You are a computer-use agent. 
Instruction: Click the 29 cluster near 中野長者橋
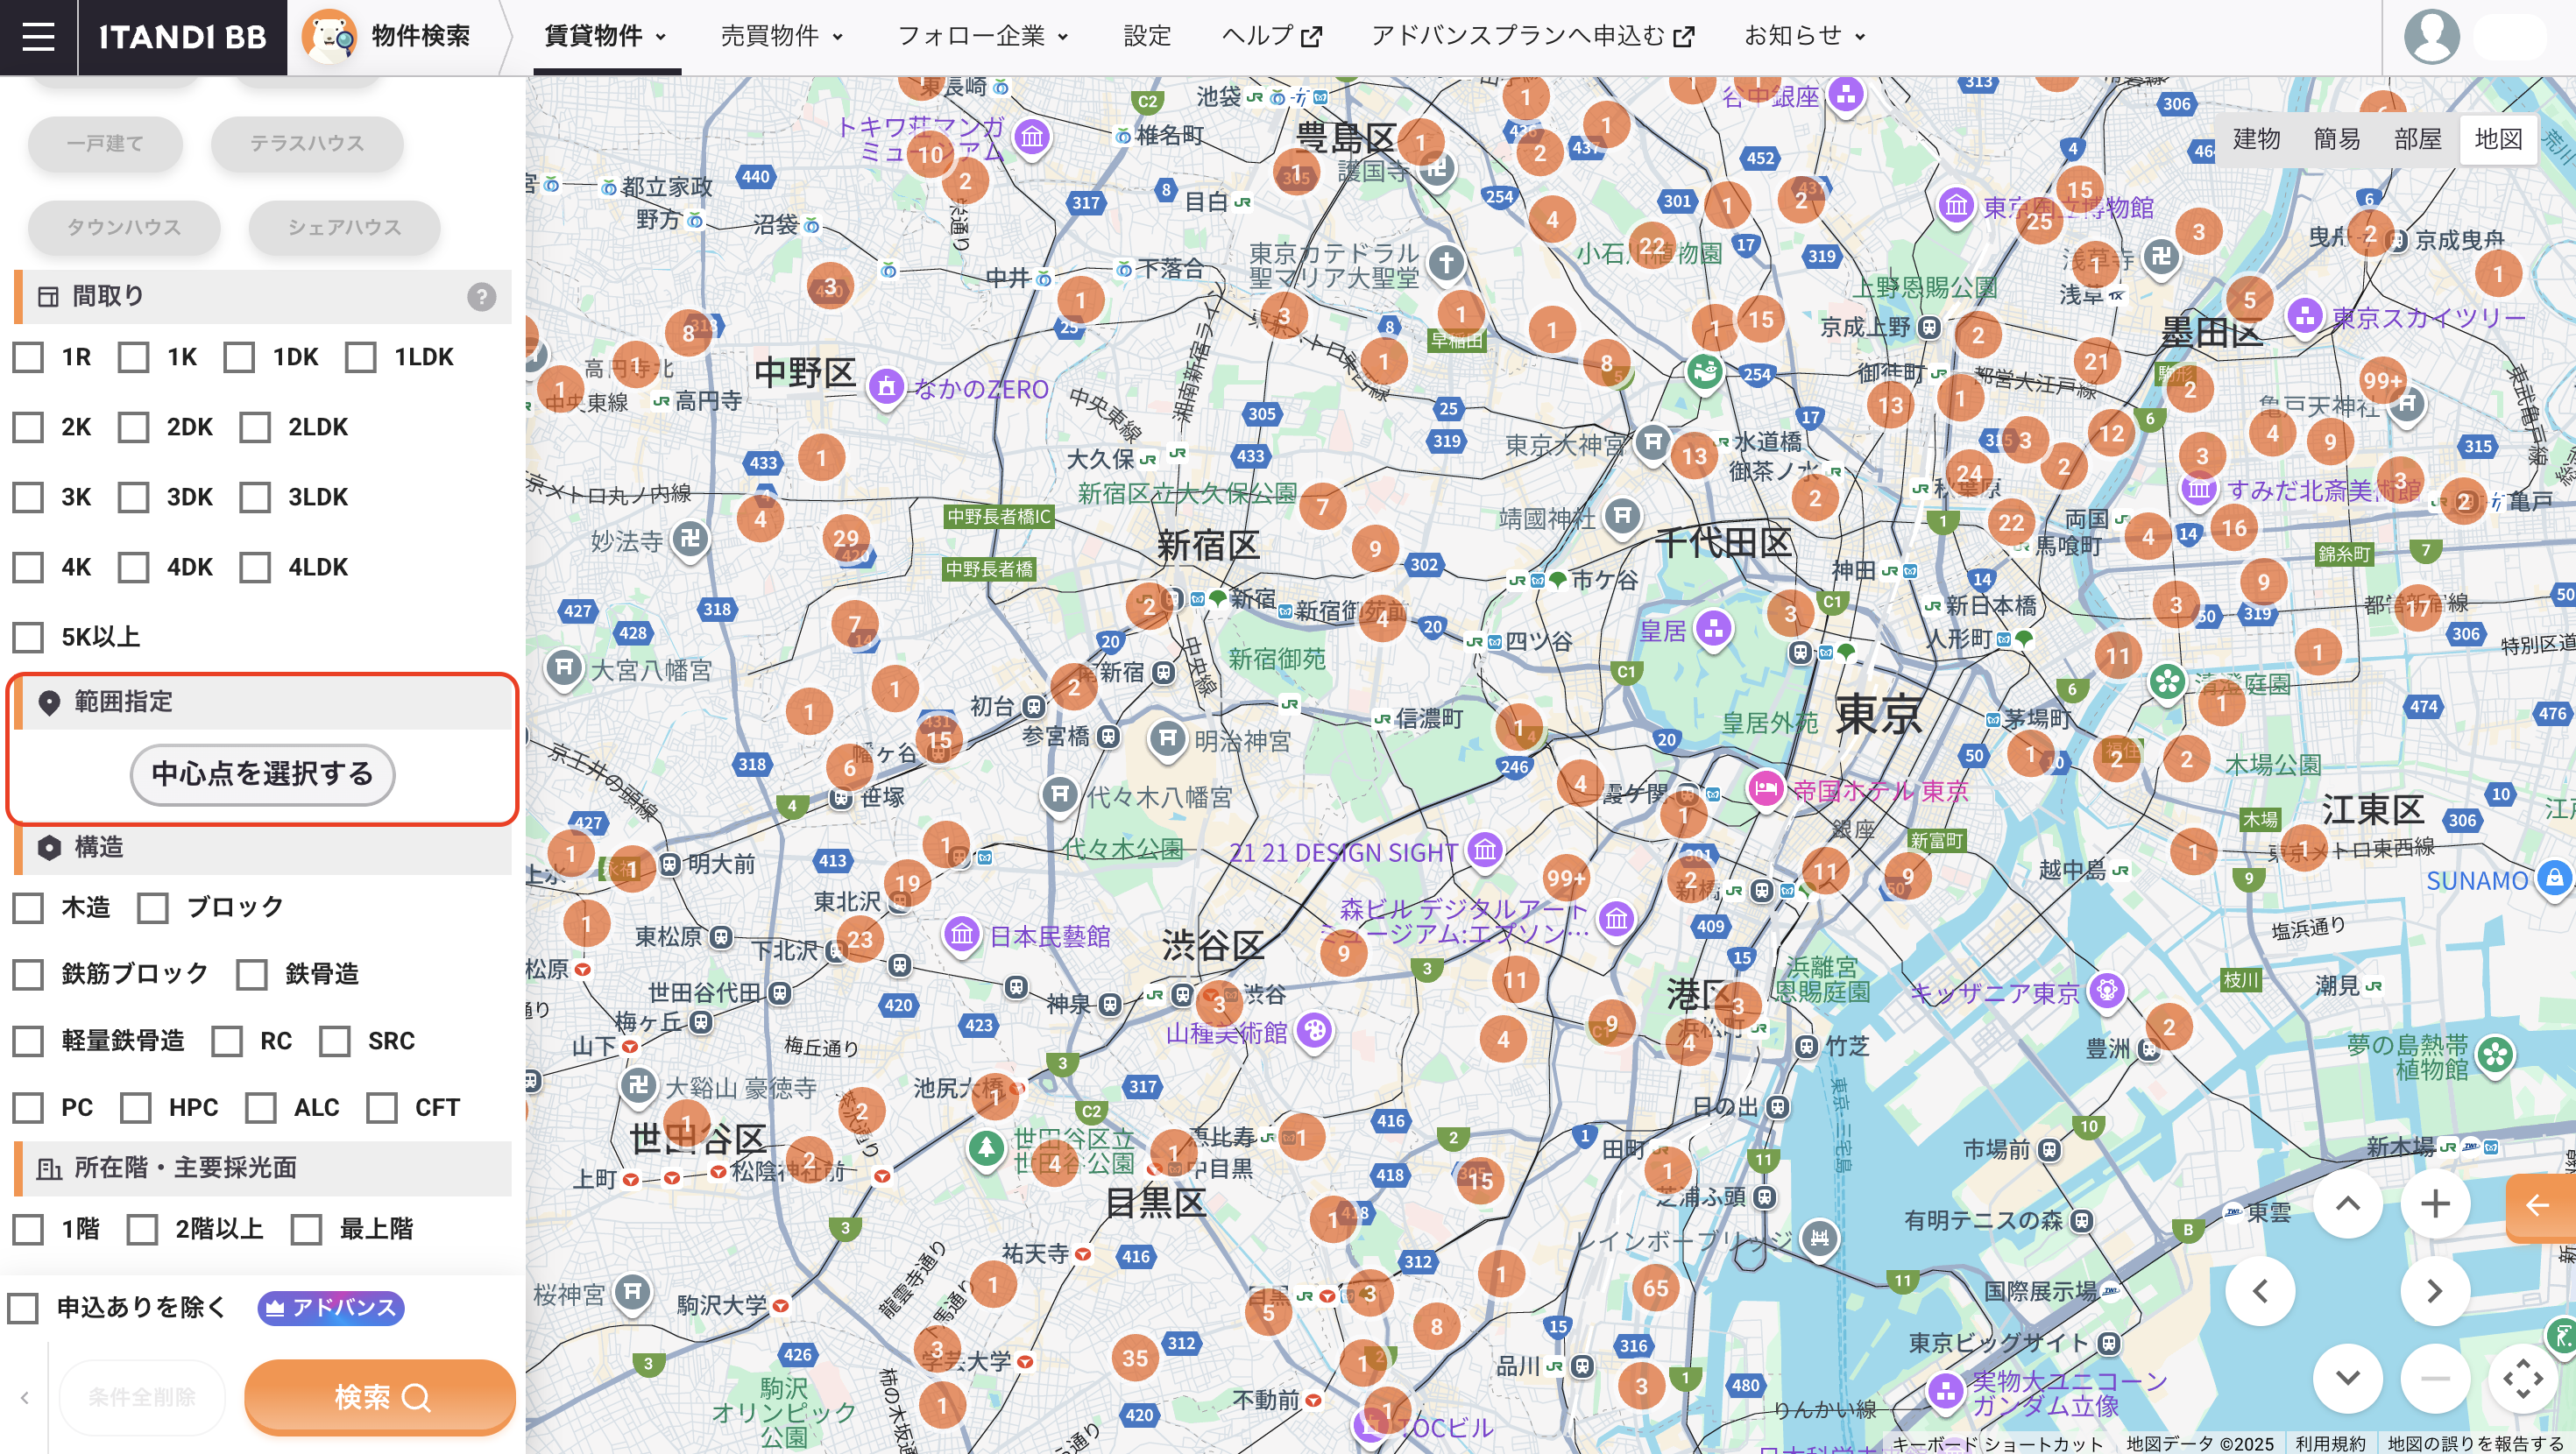[x=846, y=538]
